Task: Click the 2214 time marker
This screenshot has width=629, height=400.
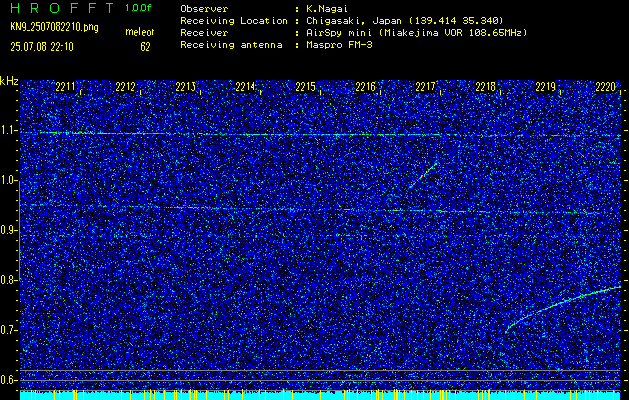Action: point(245,86)
